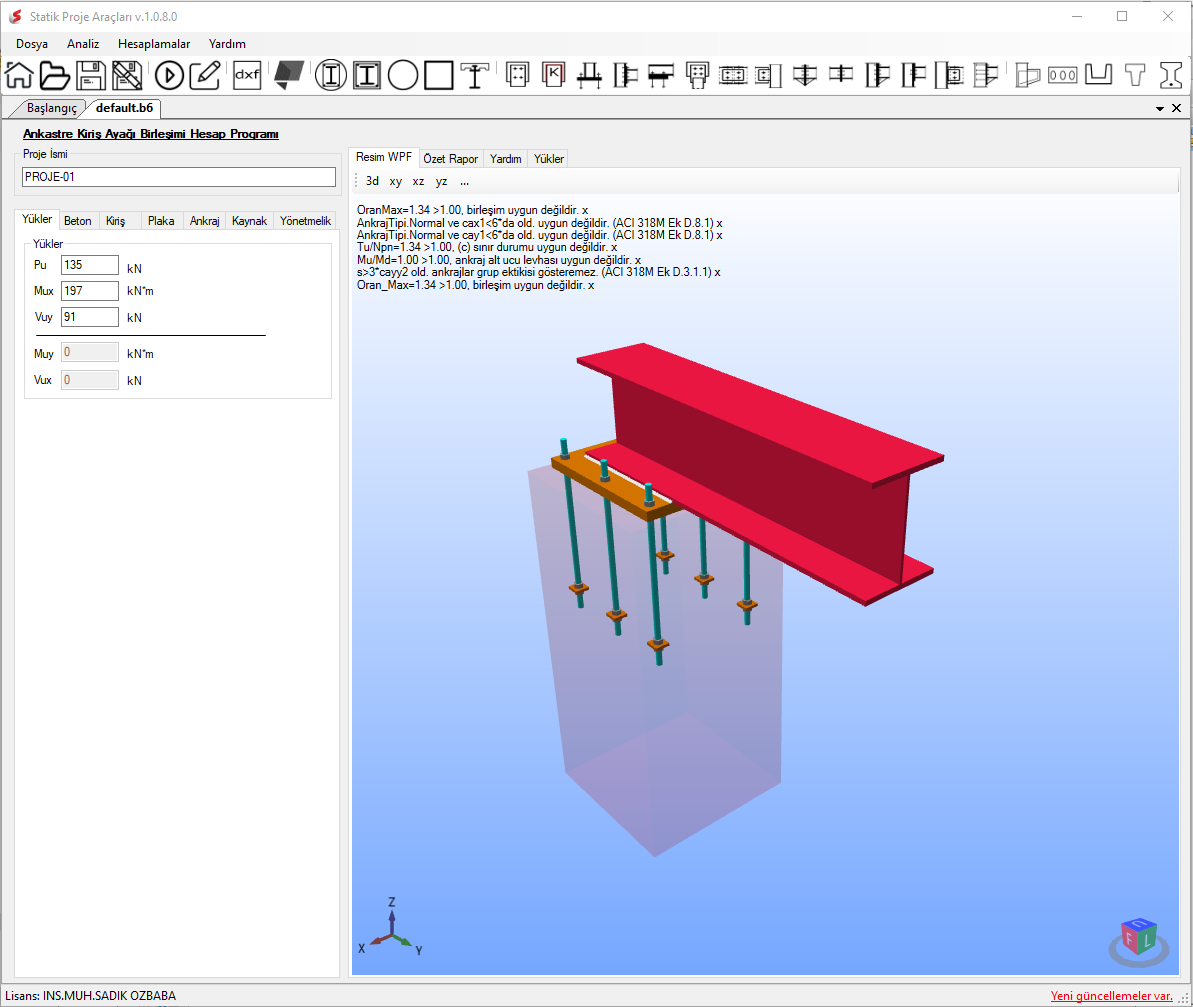Screen dimensions: 1193x1007
Task: Open the Hesaplamalar menu
Action: coord(154,44)
